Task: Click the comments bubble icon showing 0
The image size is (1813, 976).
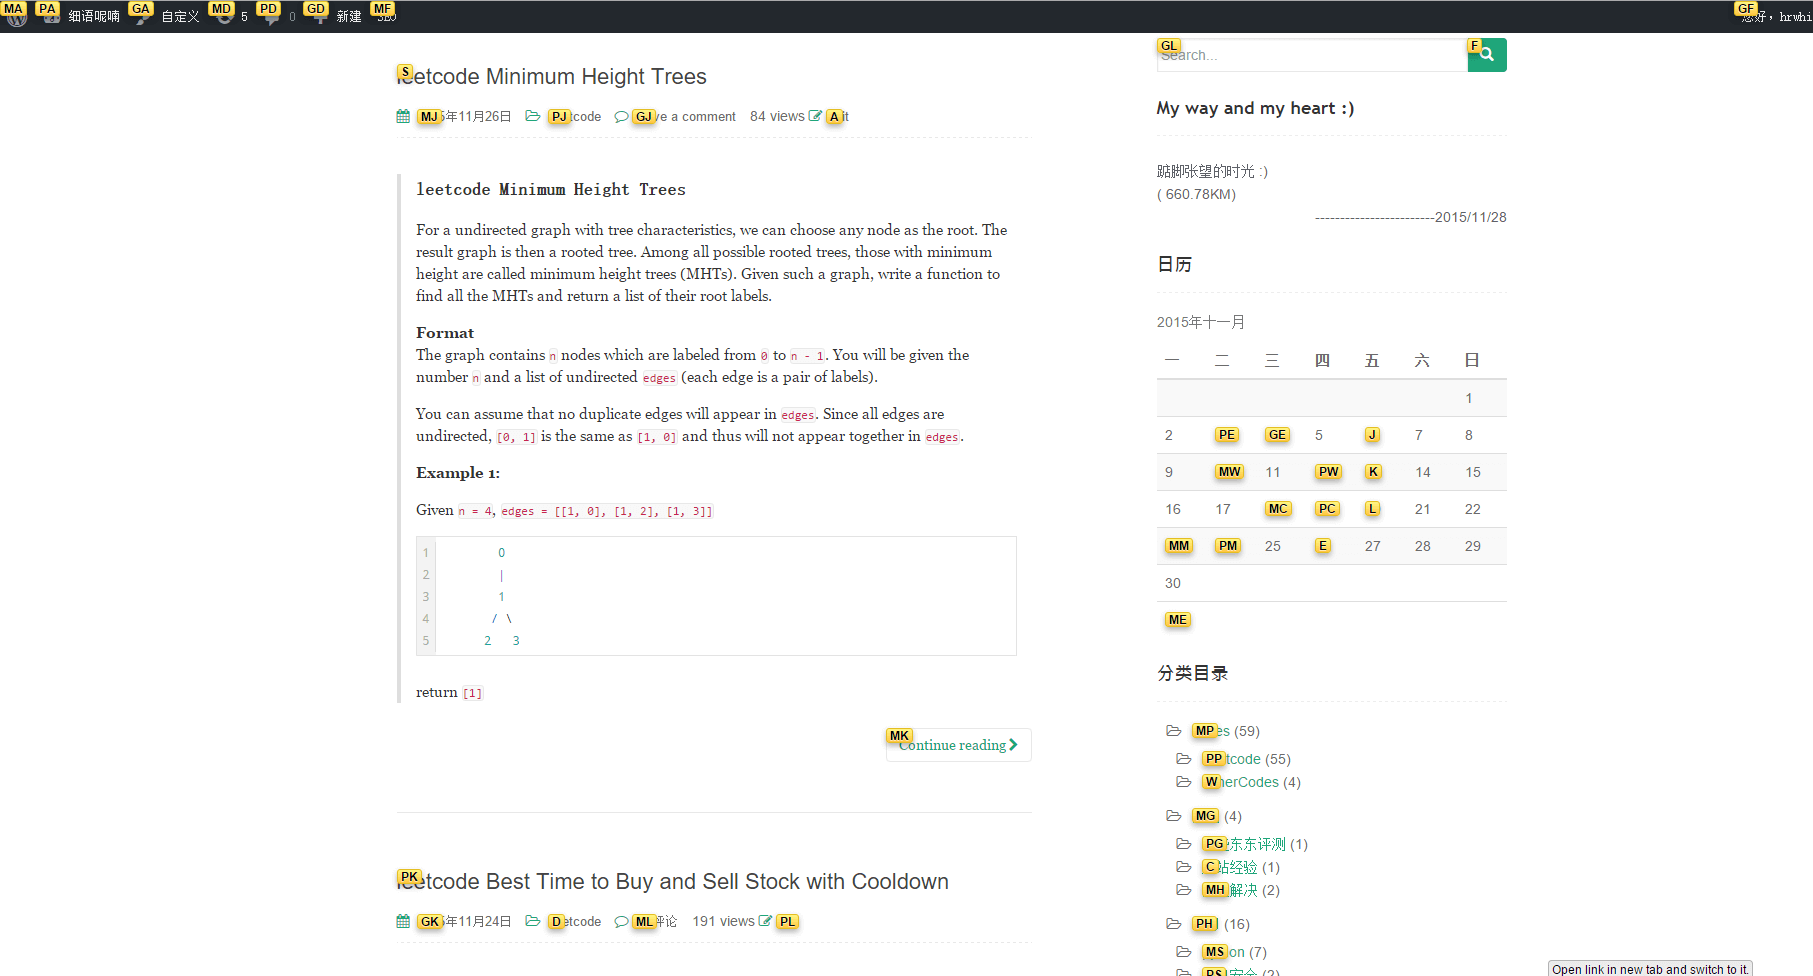Action: click(x=279, y=17)
